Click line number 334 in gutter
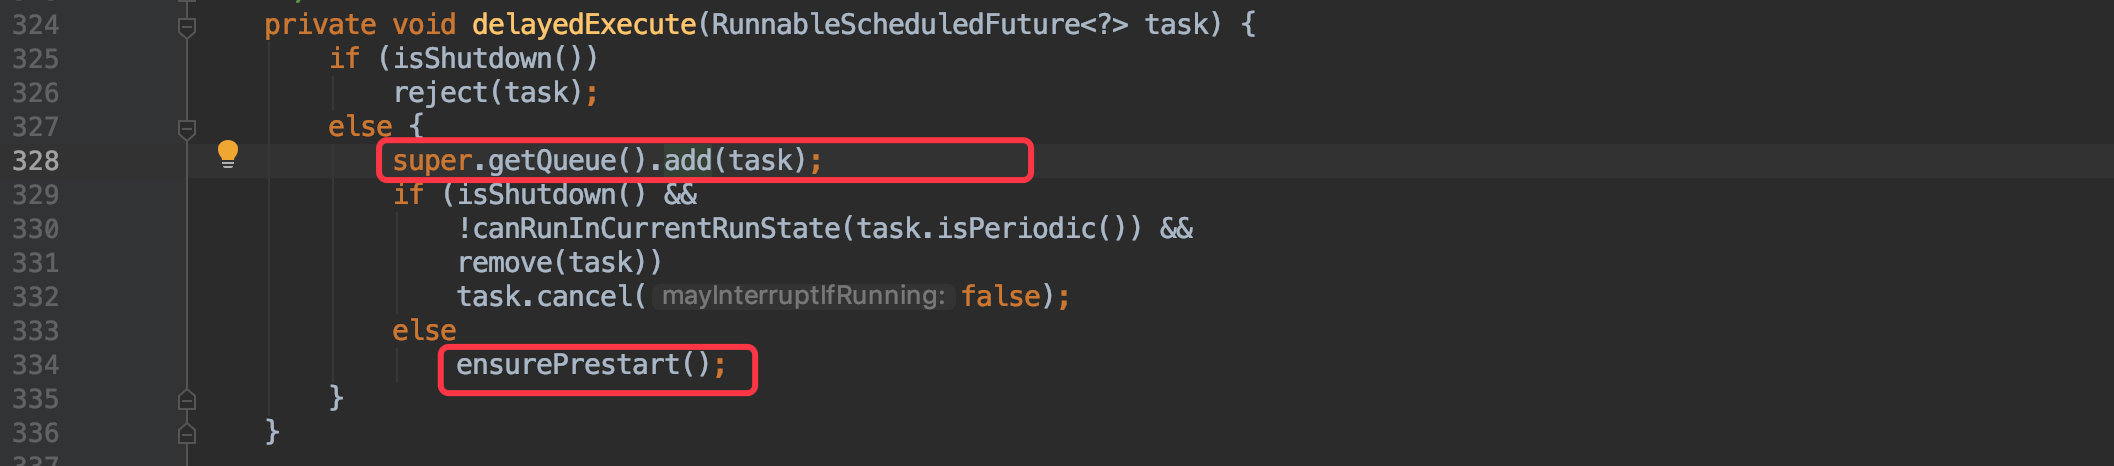2114x466 pixels. click(x=36, y=365)
